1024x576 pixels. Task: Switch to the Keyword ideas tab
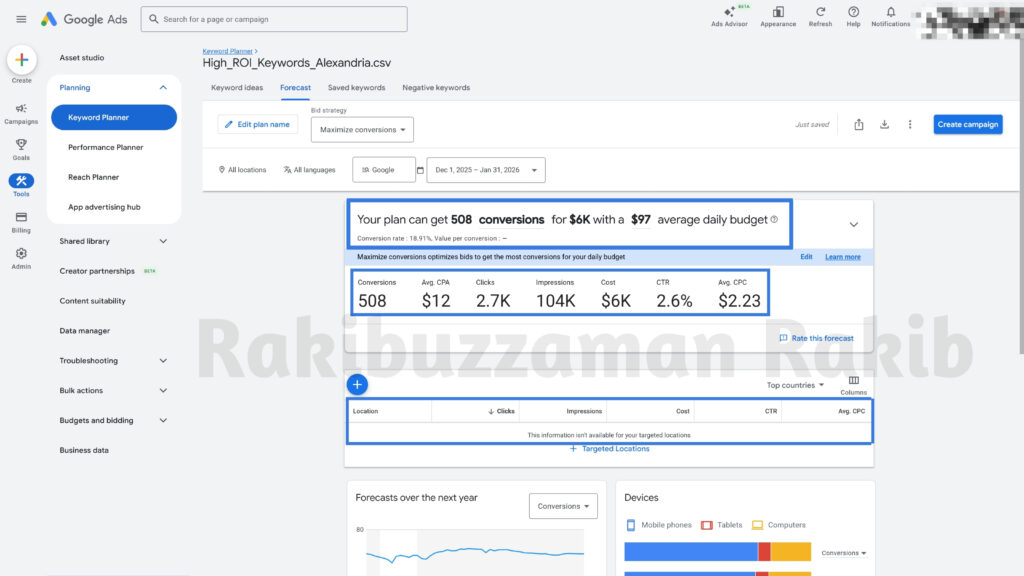(x=237, y=88)
